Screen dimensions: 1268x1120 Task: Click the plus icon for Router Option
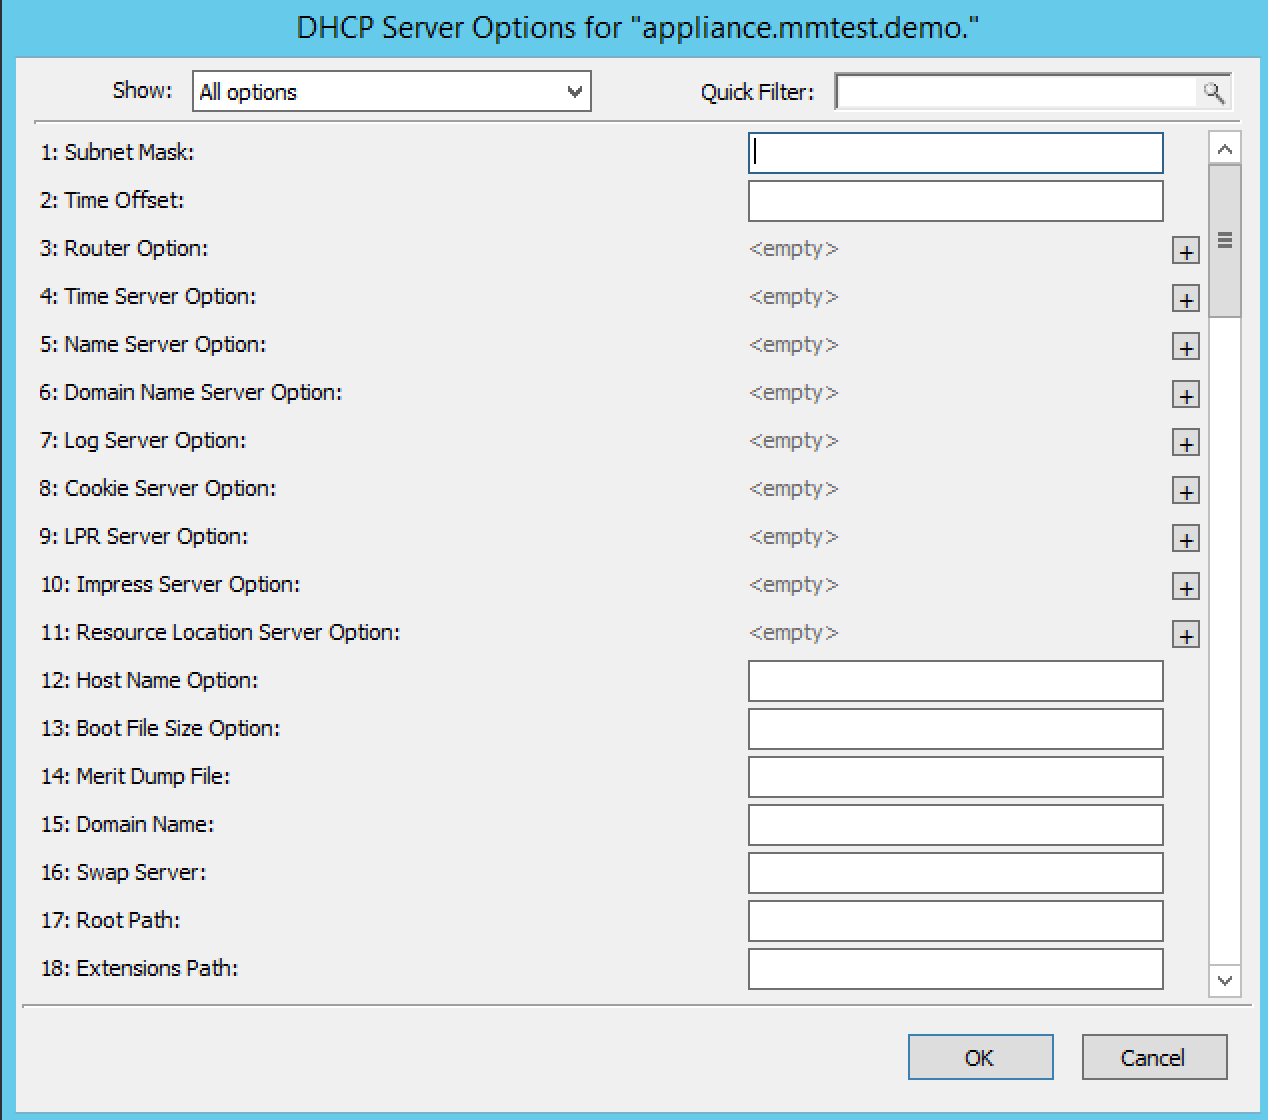tap(1185, 251)
